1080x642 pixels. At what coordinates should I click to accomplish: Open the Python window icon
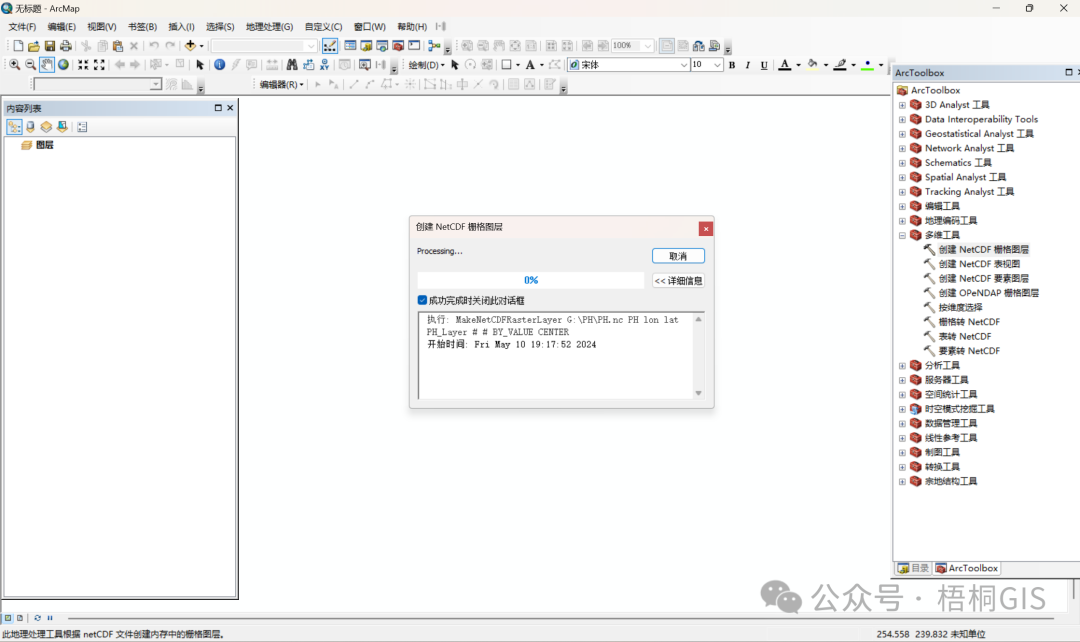[x=414, y=46]
